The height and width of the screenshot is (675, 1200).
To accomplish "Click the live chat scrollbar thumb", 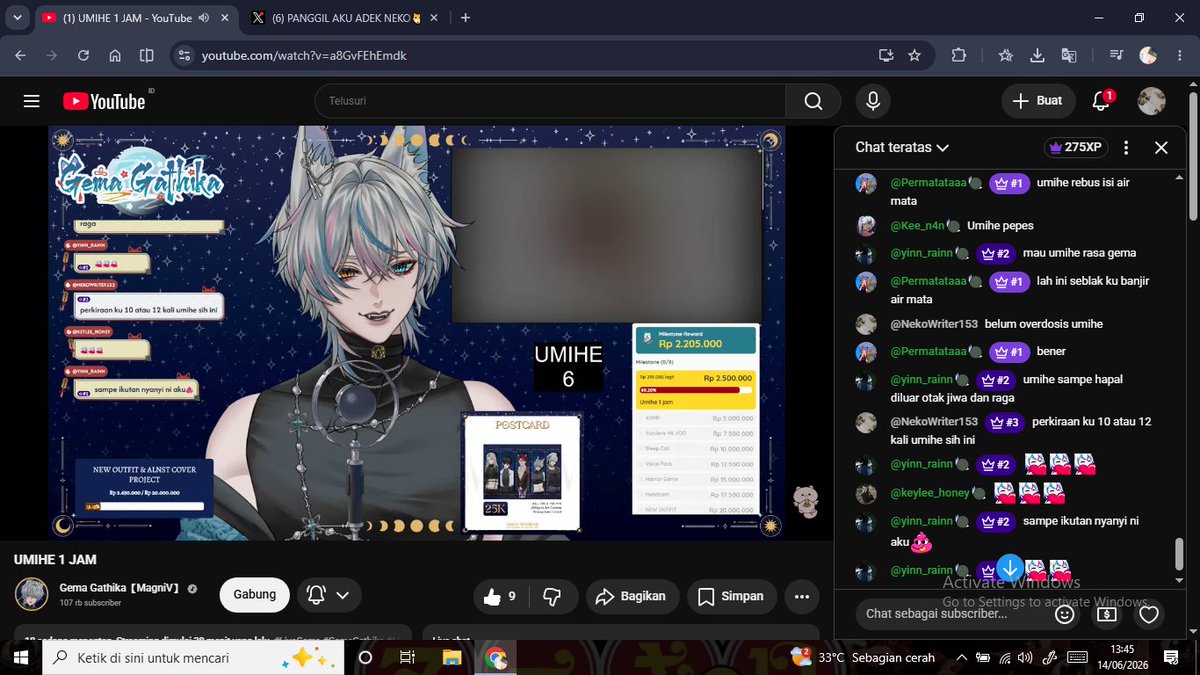I will coord(1179,554).
